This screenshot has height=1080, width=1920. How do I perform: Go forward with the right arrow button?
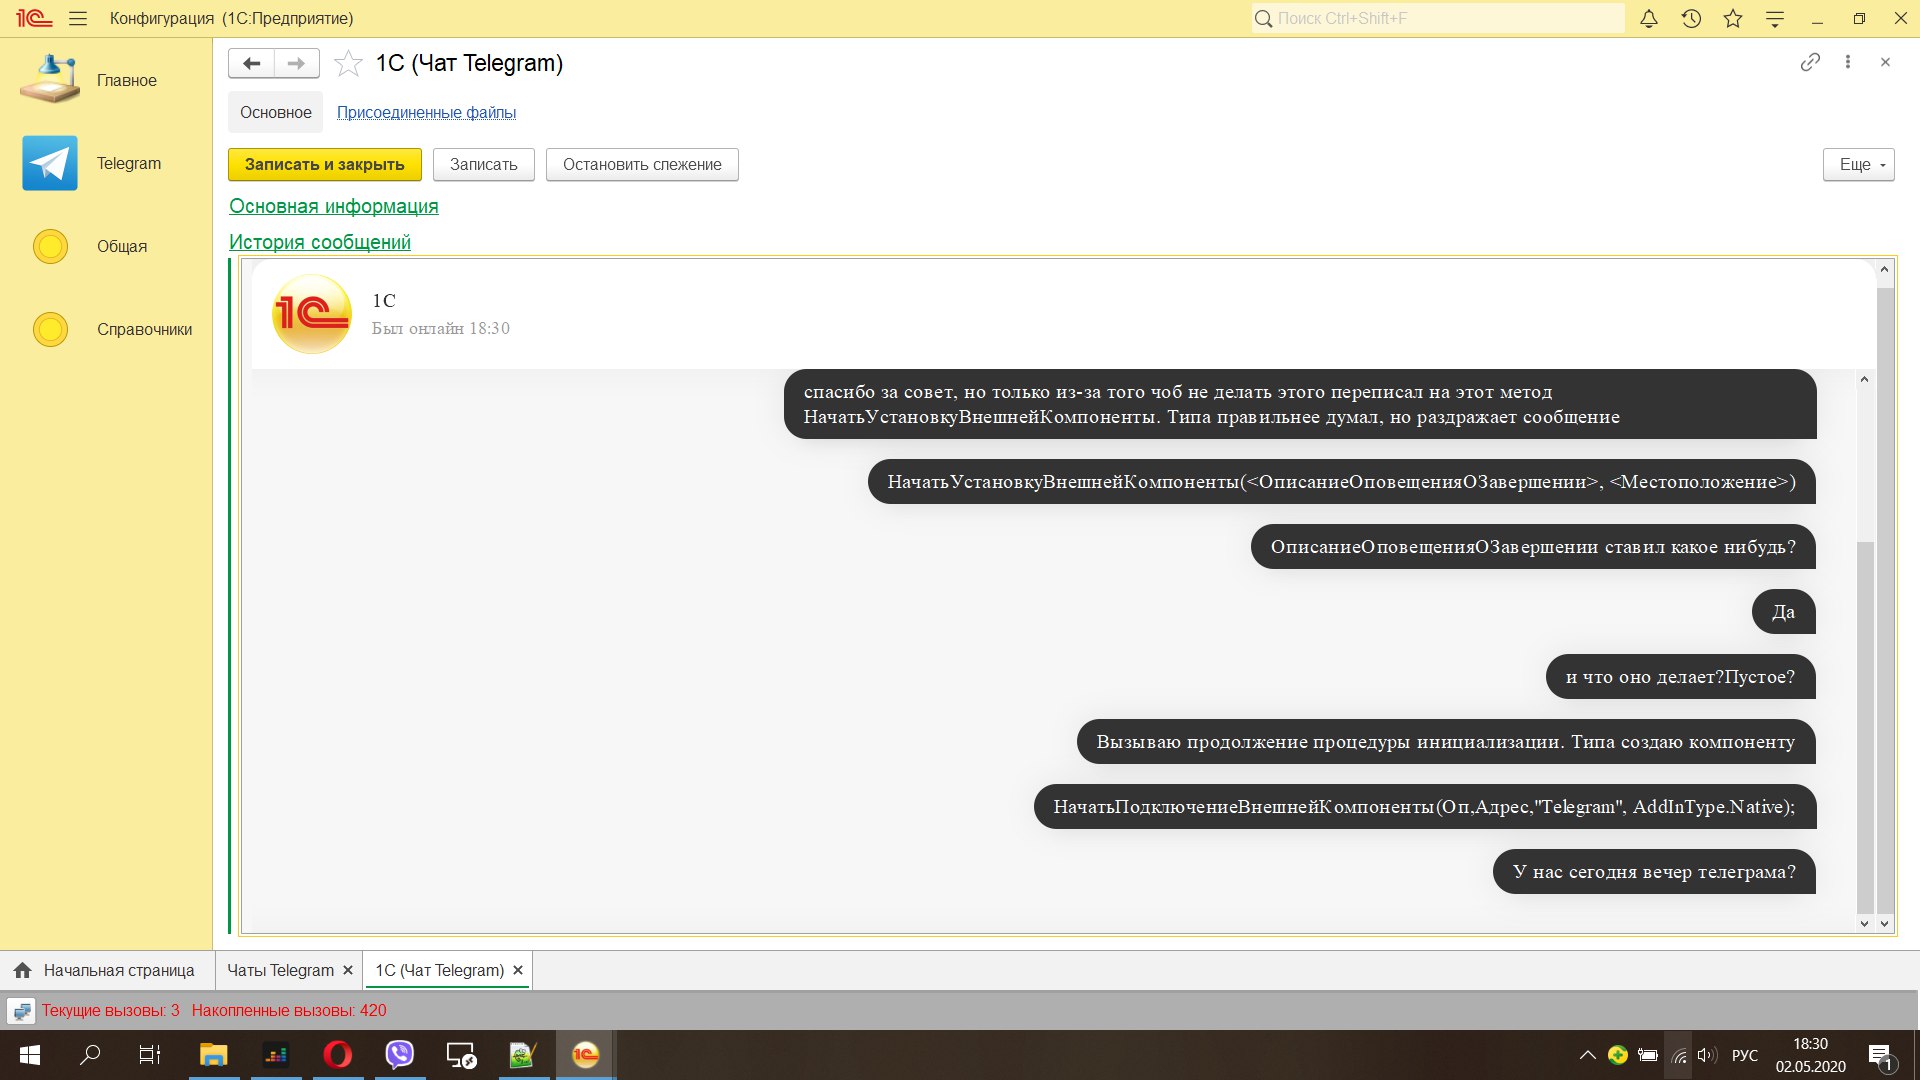point(297,63)
